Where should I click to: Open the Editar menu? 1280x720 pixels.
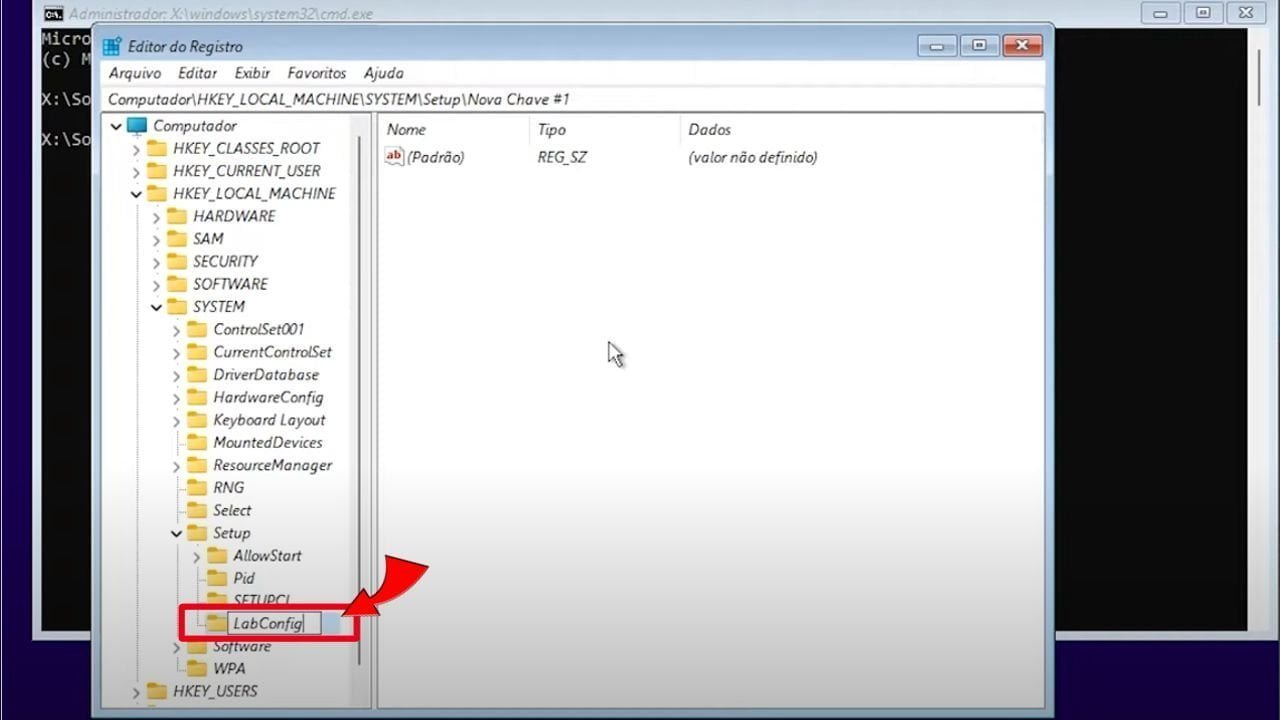(197, 73)
